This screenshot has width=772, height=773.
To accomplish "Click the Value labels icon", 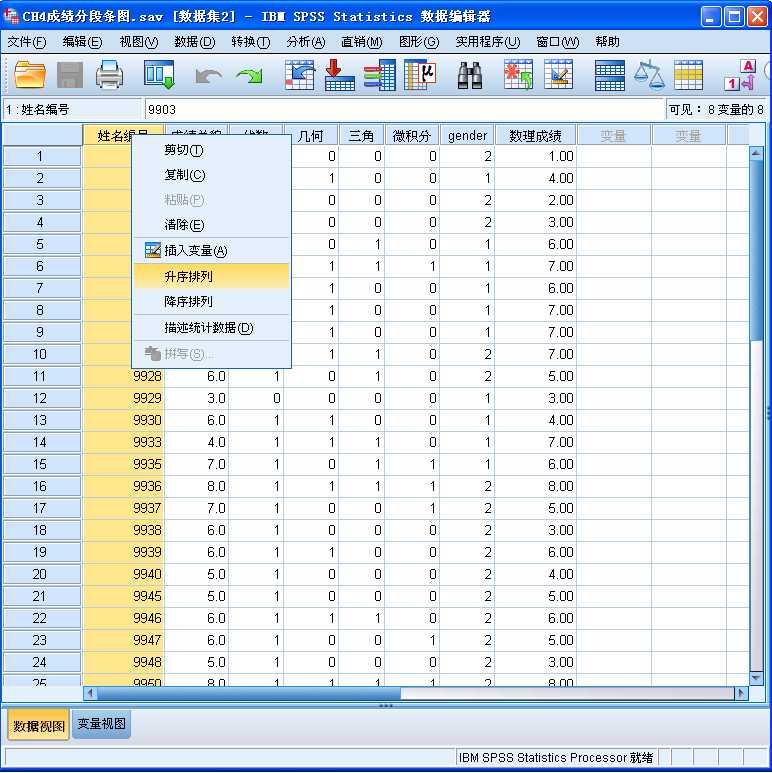I will pos(739,75).
